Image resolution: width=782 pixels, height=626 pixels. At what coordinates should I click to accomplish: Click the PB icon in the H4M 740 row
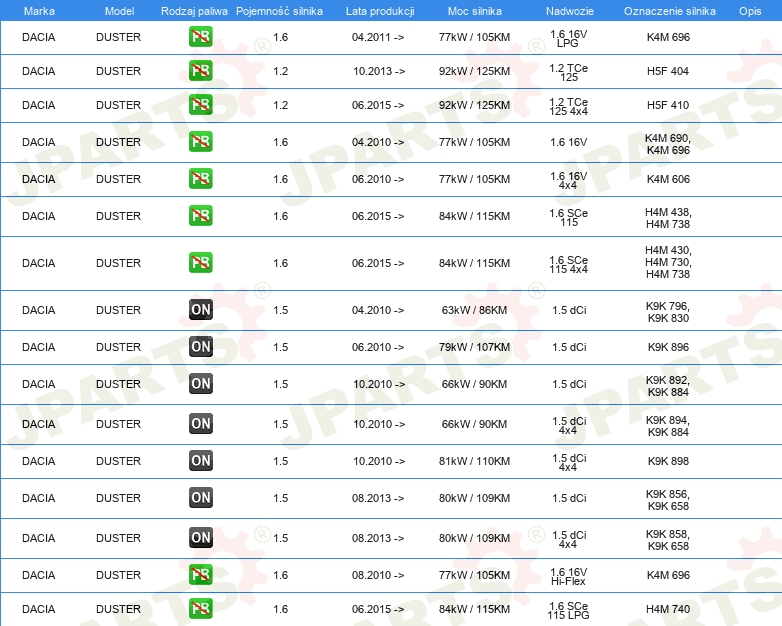pos(200,609)
